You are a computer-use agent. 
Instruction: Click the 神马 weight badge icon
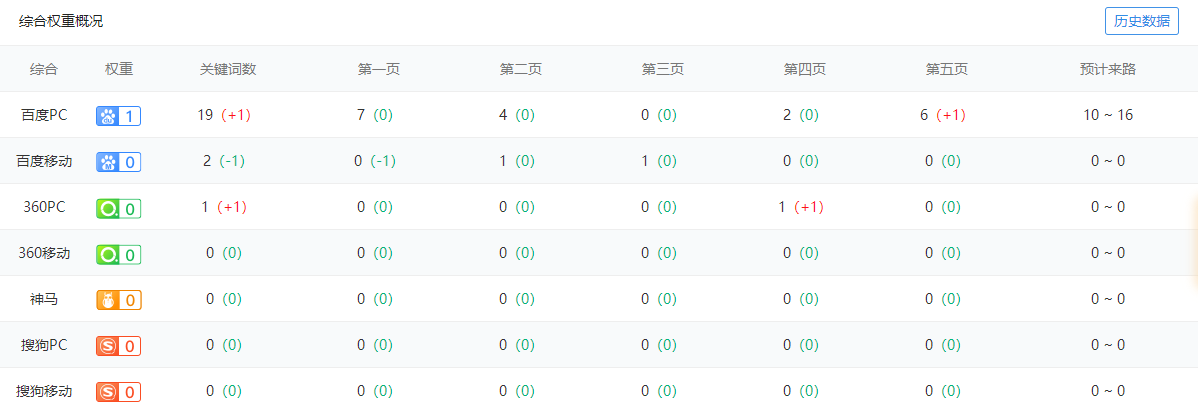coord(118,299)
